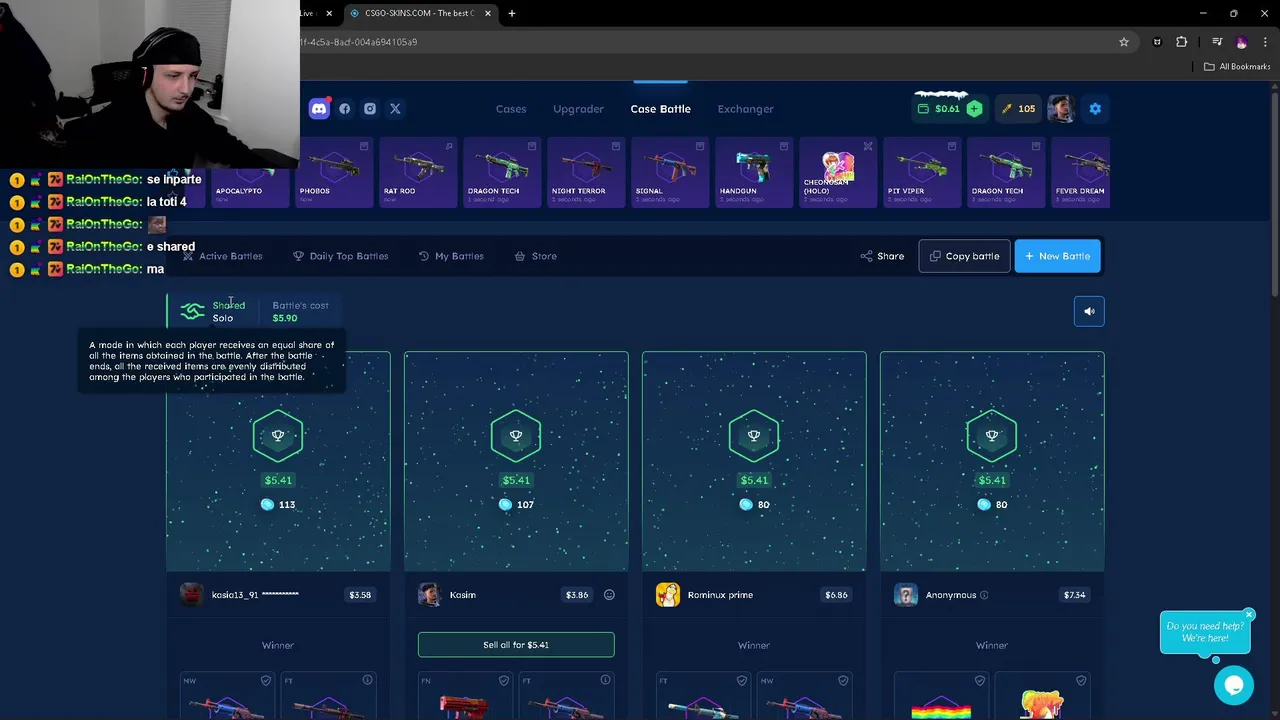Screen dimensions: 1280x720
Task: Close the CSGO-SKINS.COM tab
Action: click(488, 13)
